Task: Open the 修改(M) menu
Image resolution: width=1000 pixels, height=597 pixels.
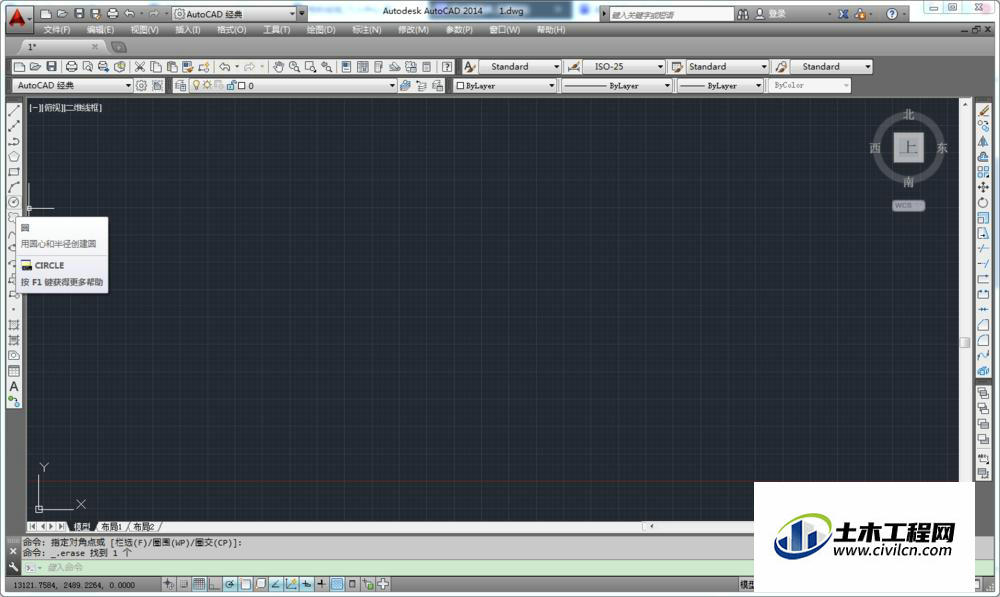Action: (x=413, y=30)
